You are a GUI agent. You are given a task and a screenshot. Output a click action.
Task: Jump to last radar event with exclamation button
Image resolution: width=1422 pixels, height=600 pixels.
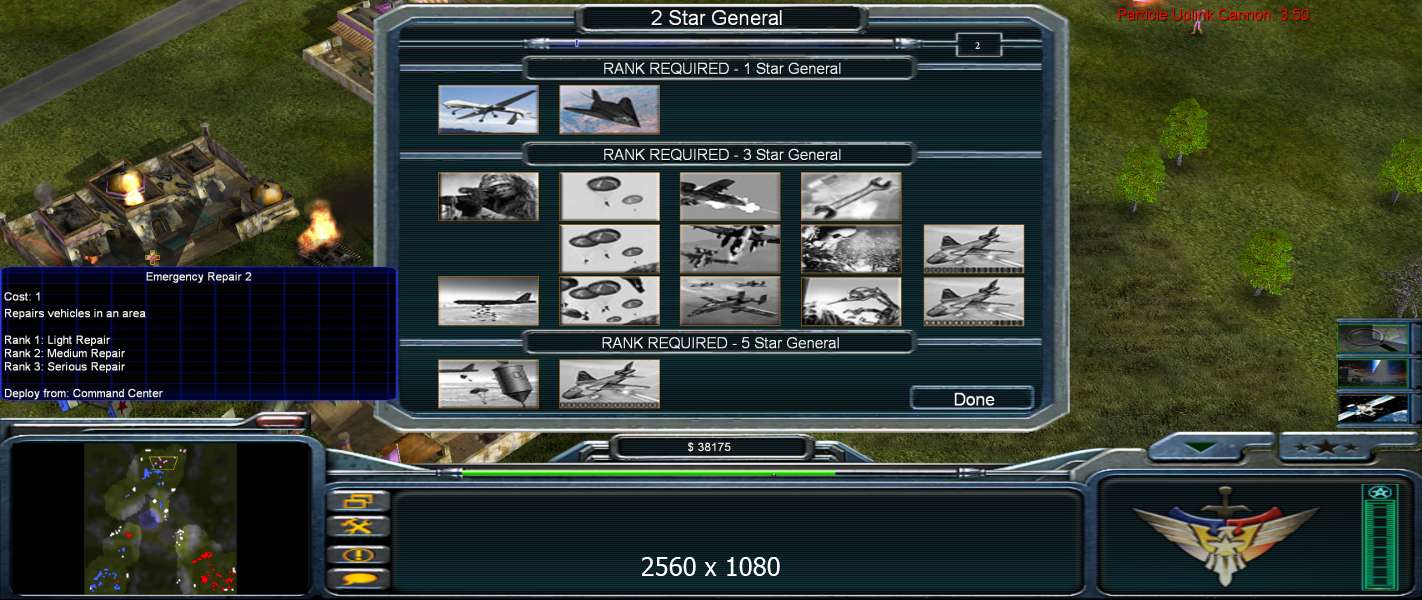pyautogui.click(x=360, y=554)
